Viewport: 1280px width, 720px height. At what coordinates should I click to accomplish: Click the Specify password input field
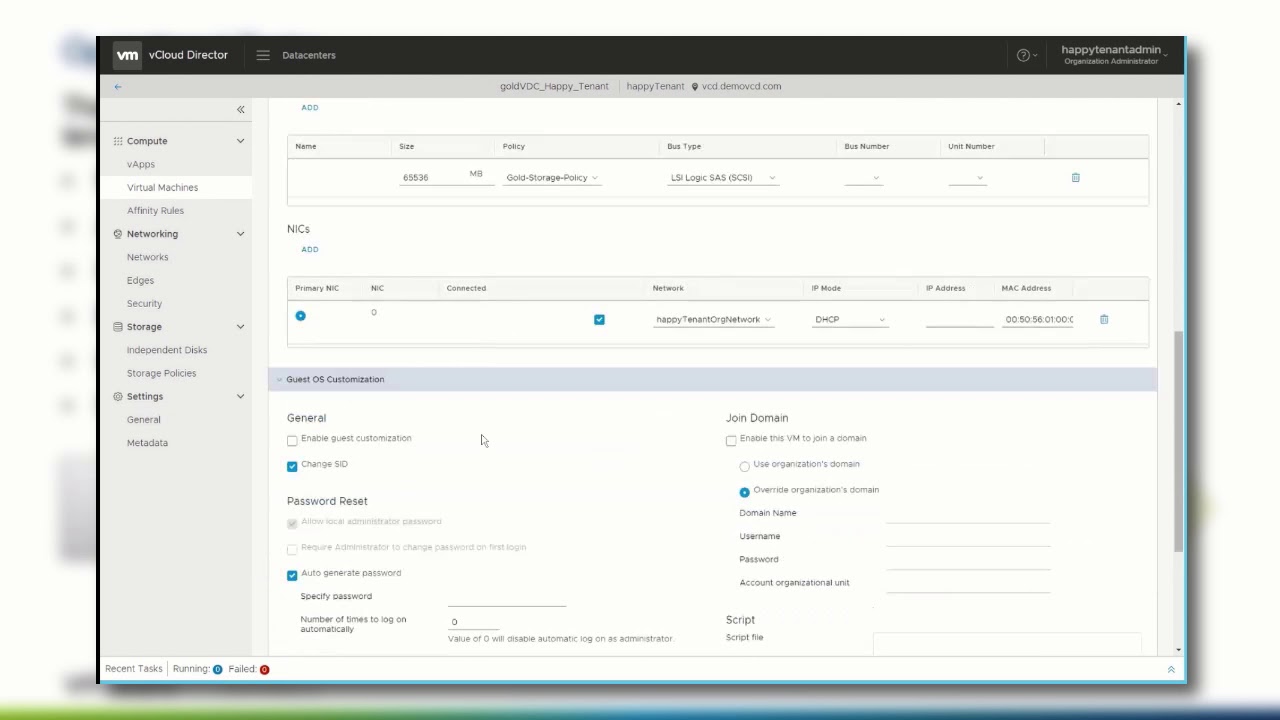[x=507, y=597]
